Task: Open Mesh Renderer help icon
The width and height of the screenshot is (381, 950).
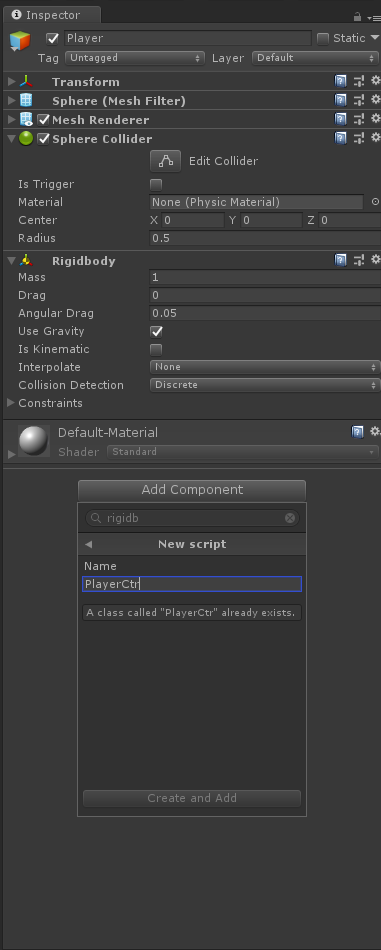Action: click(341, 120)
